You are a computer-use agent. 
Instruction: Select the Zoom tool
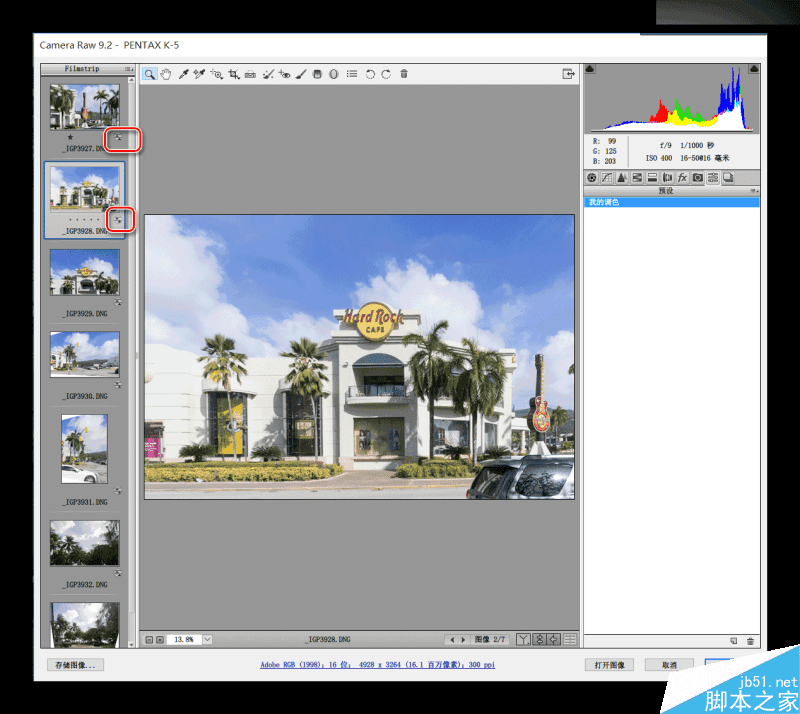tap(149, 75)
